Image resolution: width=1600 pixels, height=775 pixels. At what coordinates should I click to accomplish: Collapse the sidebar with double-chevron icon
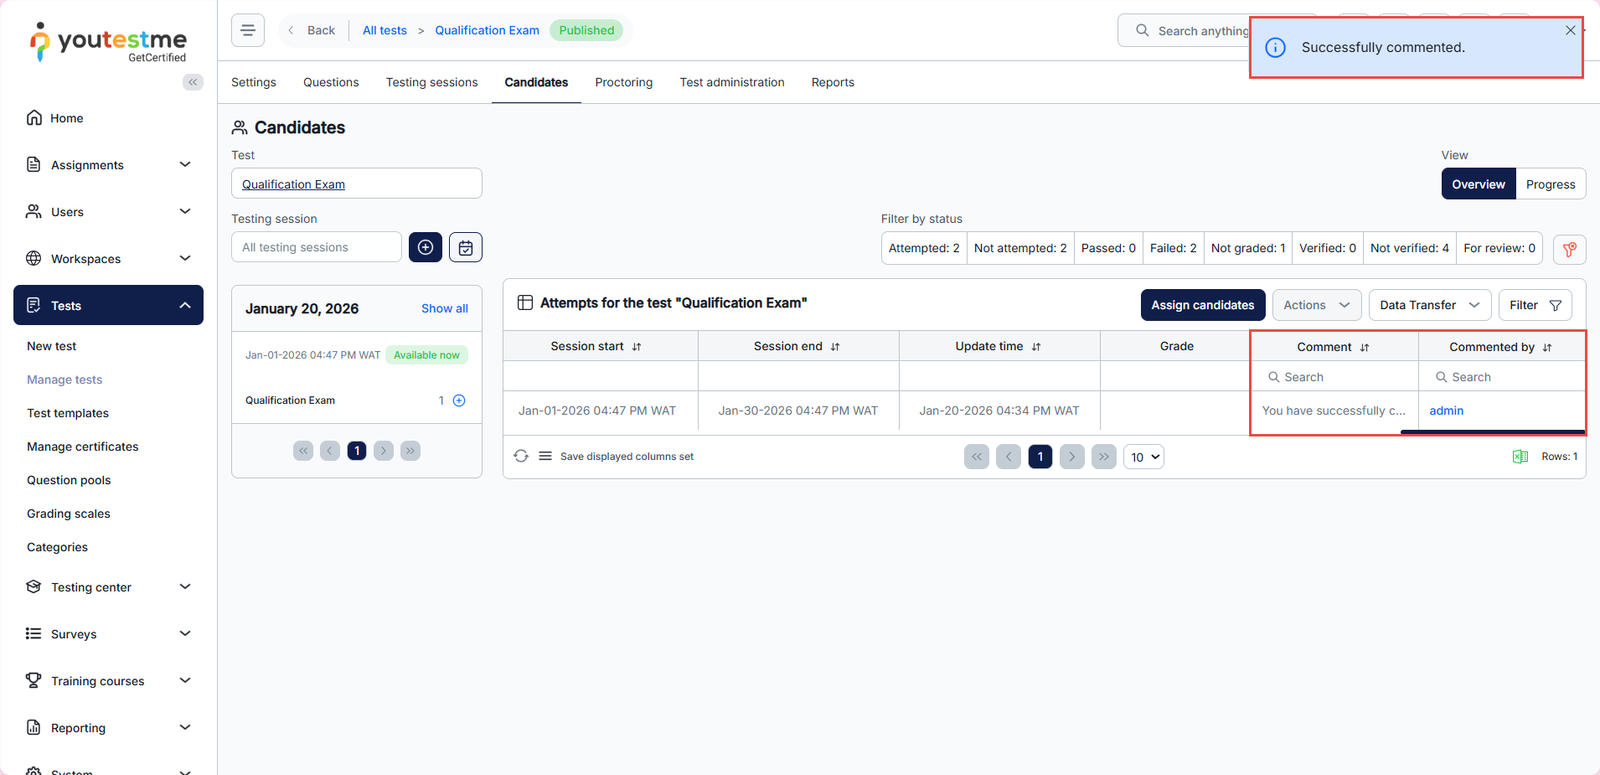[x=193, y=82]
